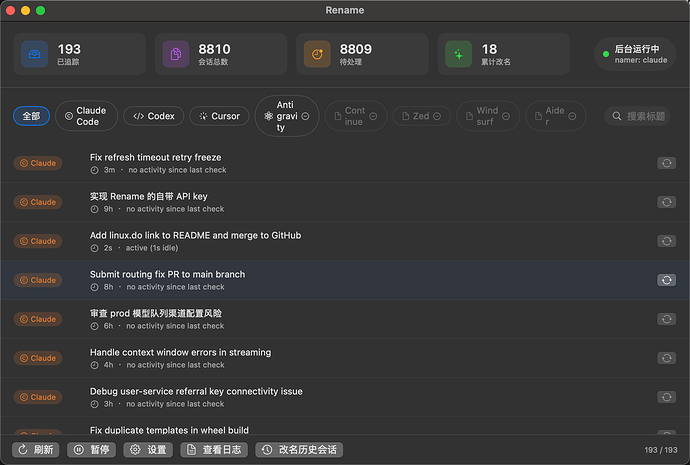This screenshot has height=465, width=690.
Task: Toggle the Aider filter minus icon
Action: [572, 116]
